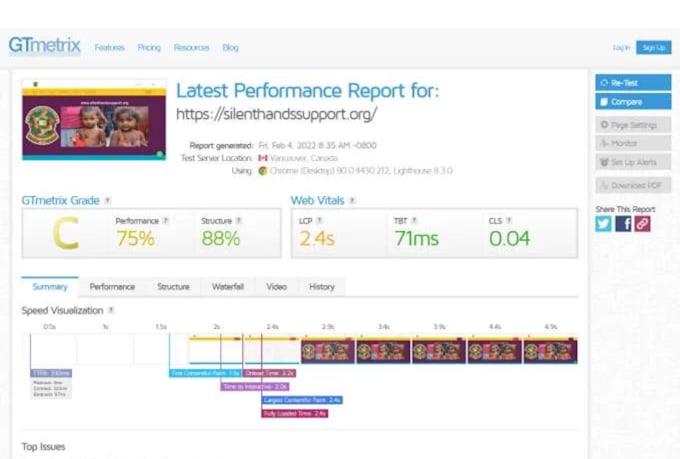Click help icon next to Structure score
The width and height of the screenshot is (680, 459).
pyautogui.click(x=239, y=221)
